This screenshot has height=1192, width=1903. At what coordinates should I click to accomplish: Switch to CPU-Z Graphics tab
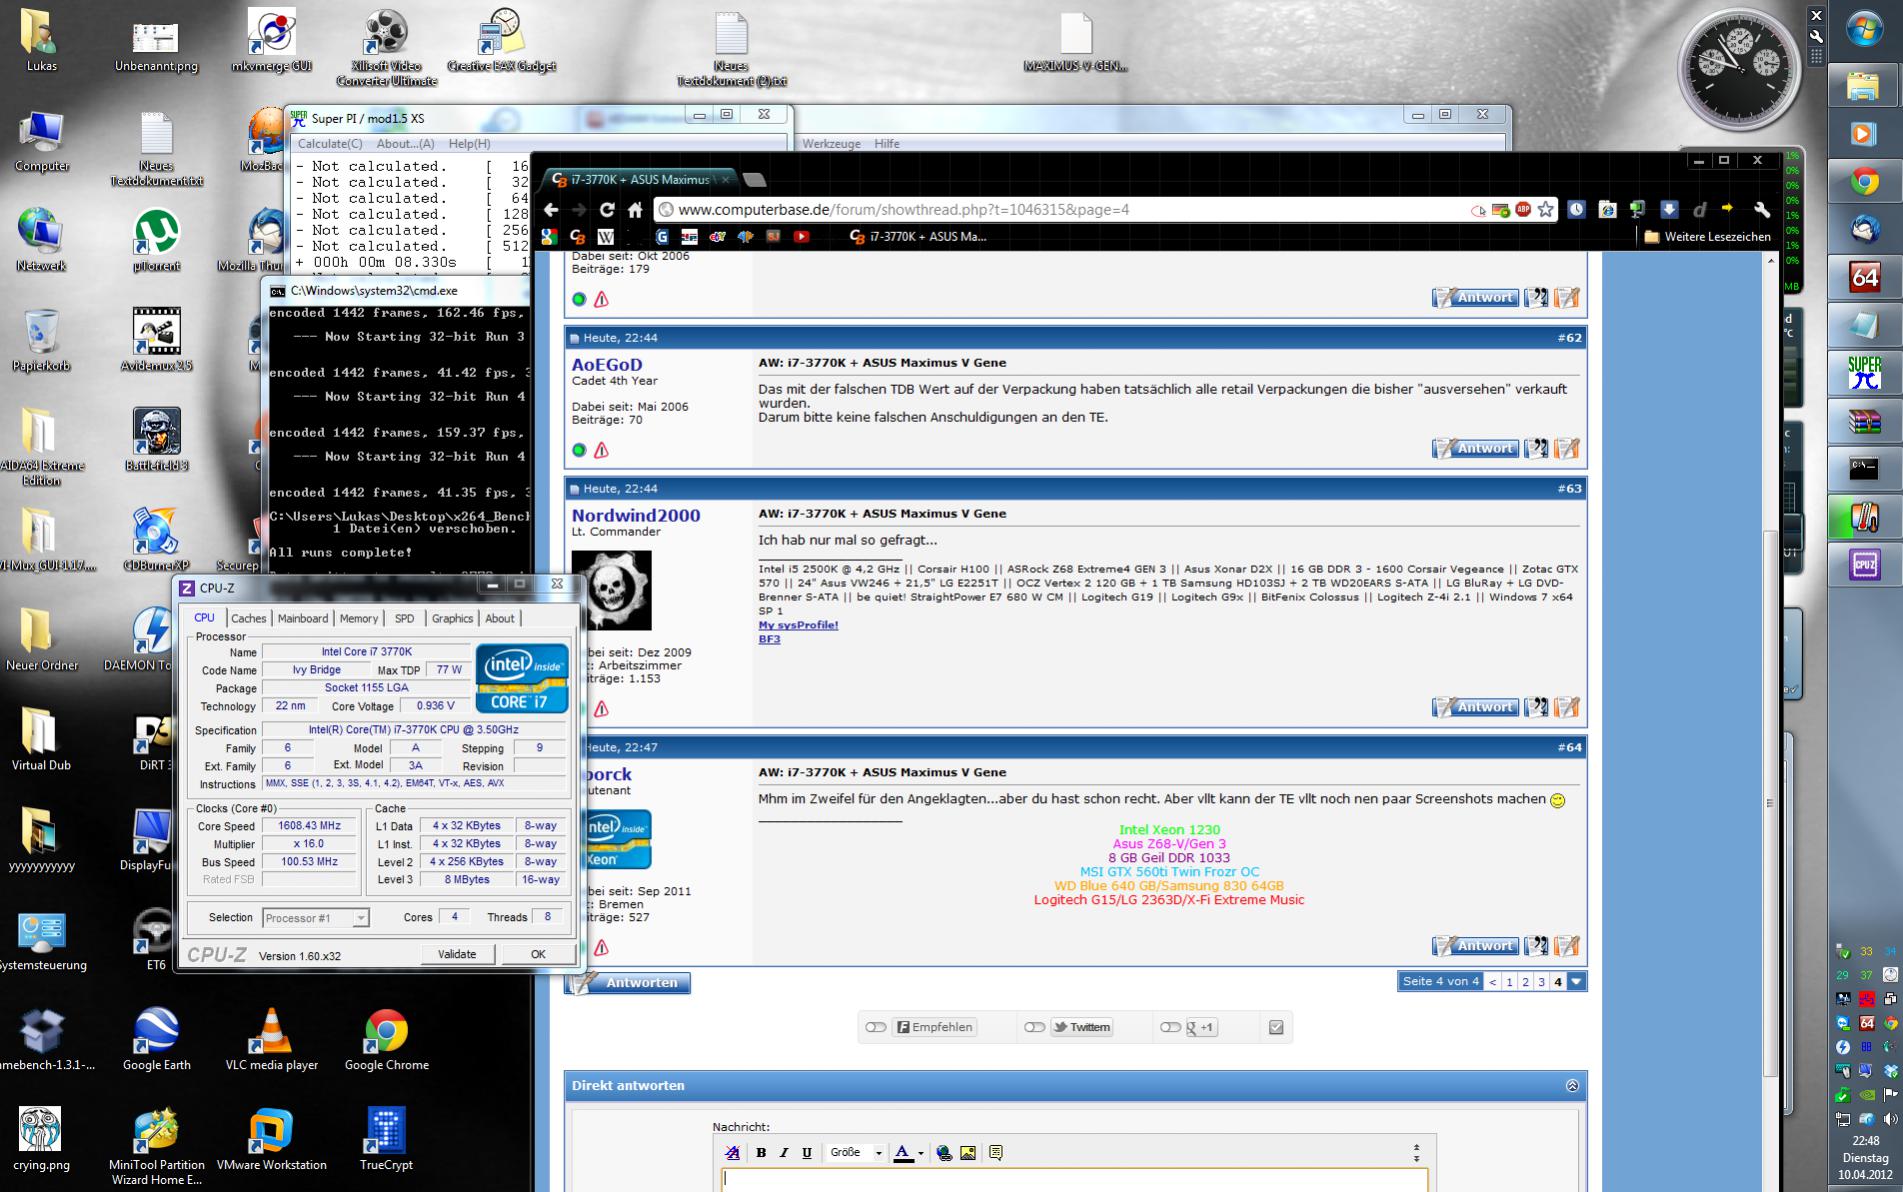click(x=452, y=619)
